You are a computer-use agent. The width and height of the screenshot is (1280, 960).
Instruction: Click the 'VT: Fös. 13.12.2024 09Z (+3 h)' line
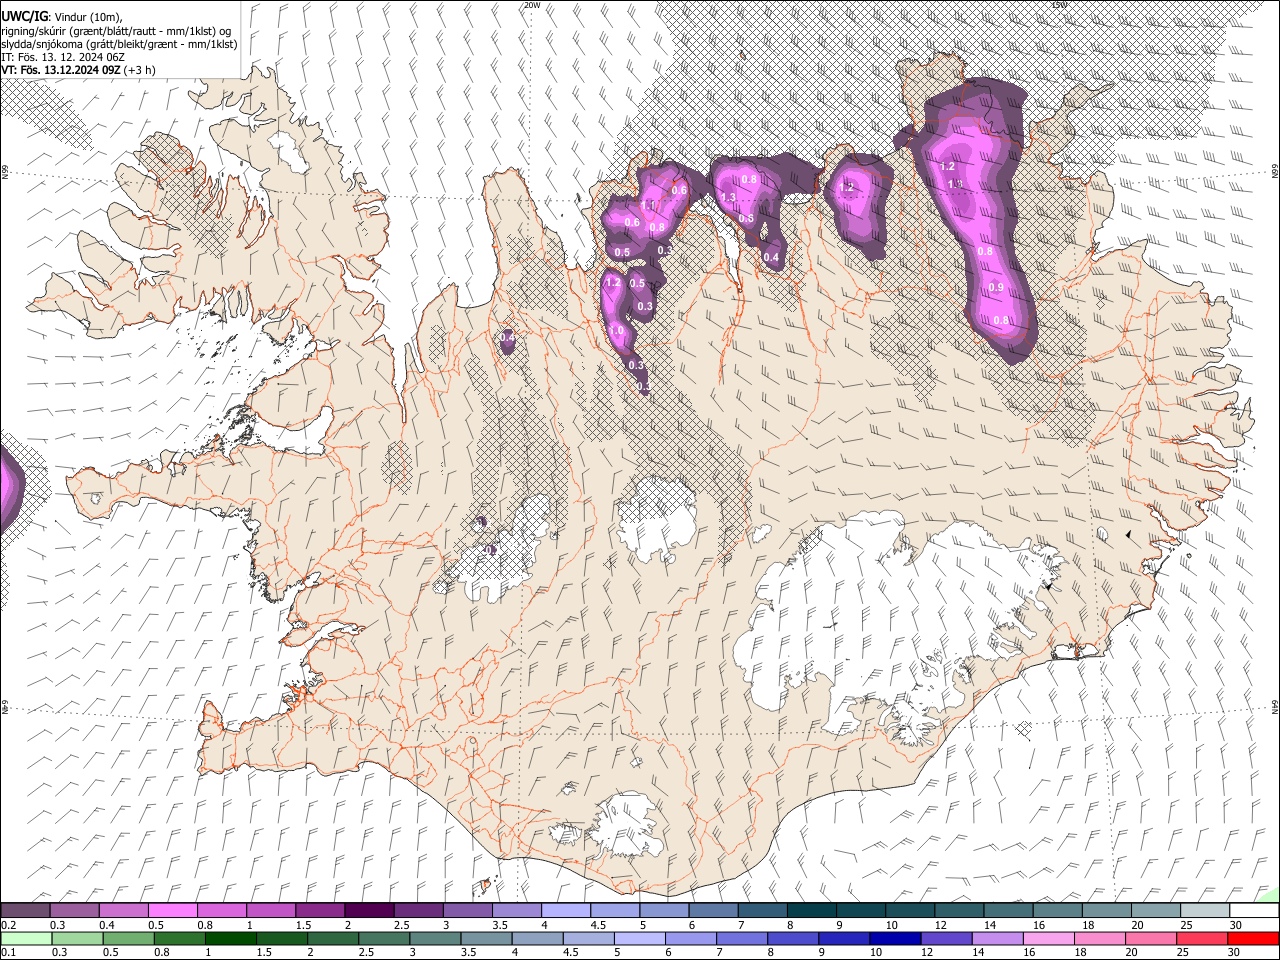(78, 70)
